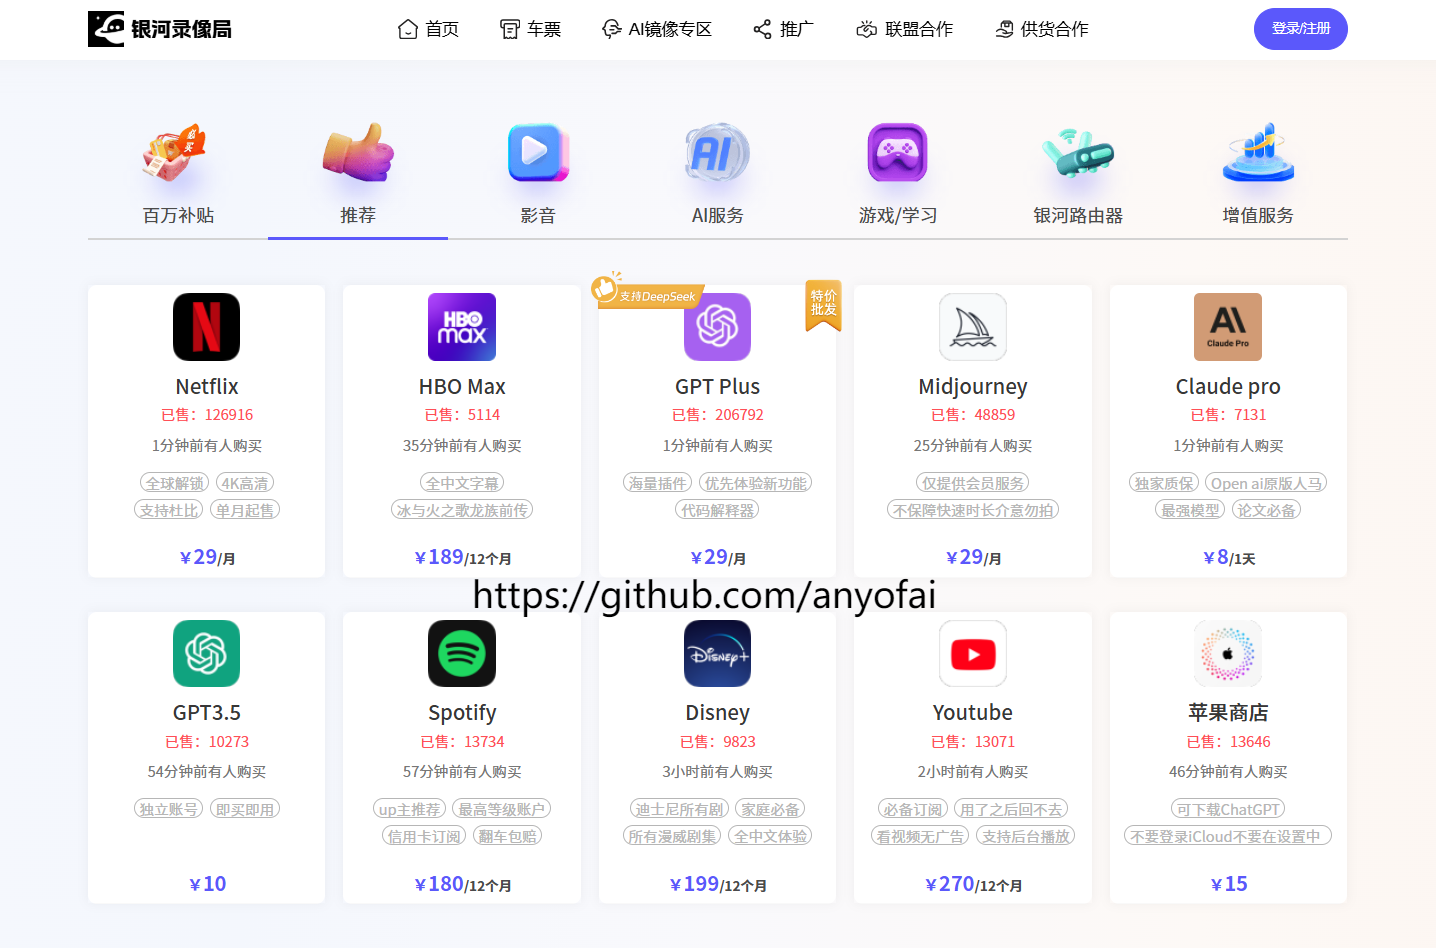
Task: Select the 推荐 thumbs-up category icon
Action: click(358, 153)
